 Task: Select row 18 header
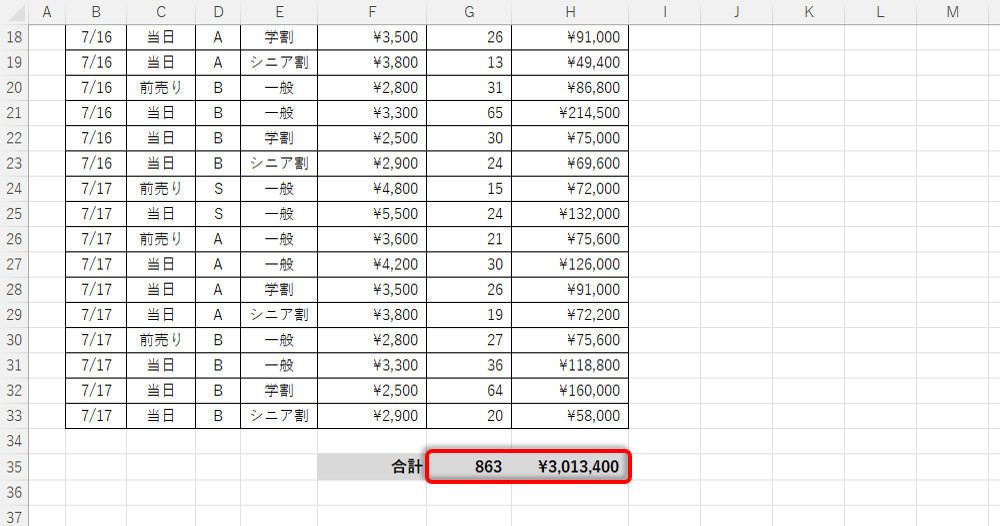pyautogui.click(x=14, y=37)
